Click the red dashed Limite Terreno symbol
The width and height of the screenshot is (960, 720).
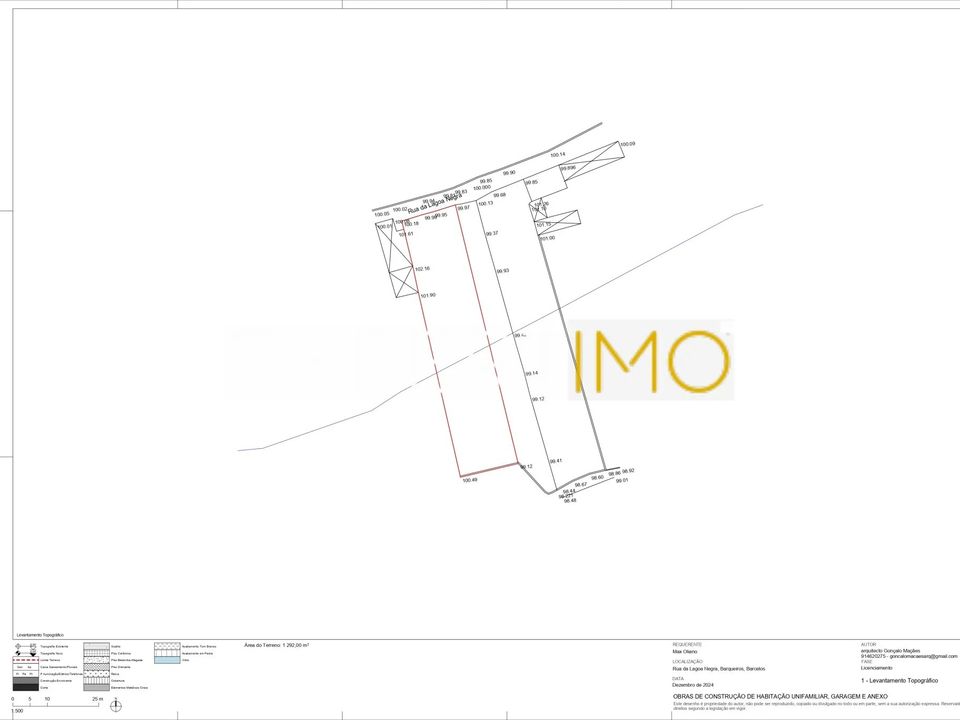coord(26,660)
